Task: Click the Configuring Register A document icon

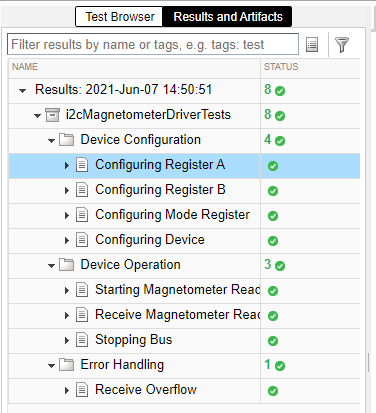Action: pyautogui.click(x=82, y=165)
